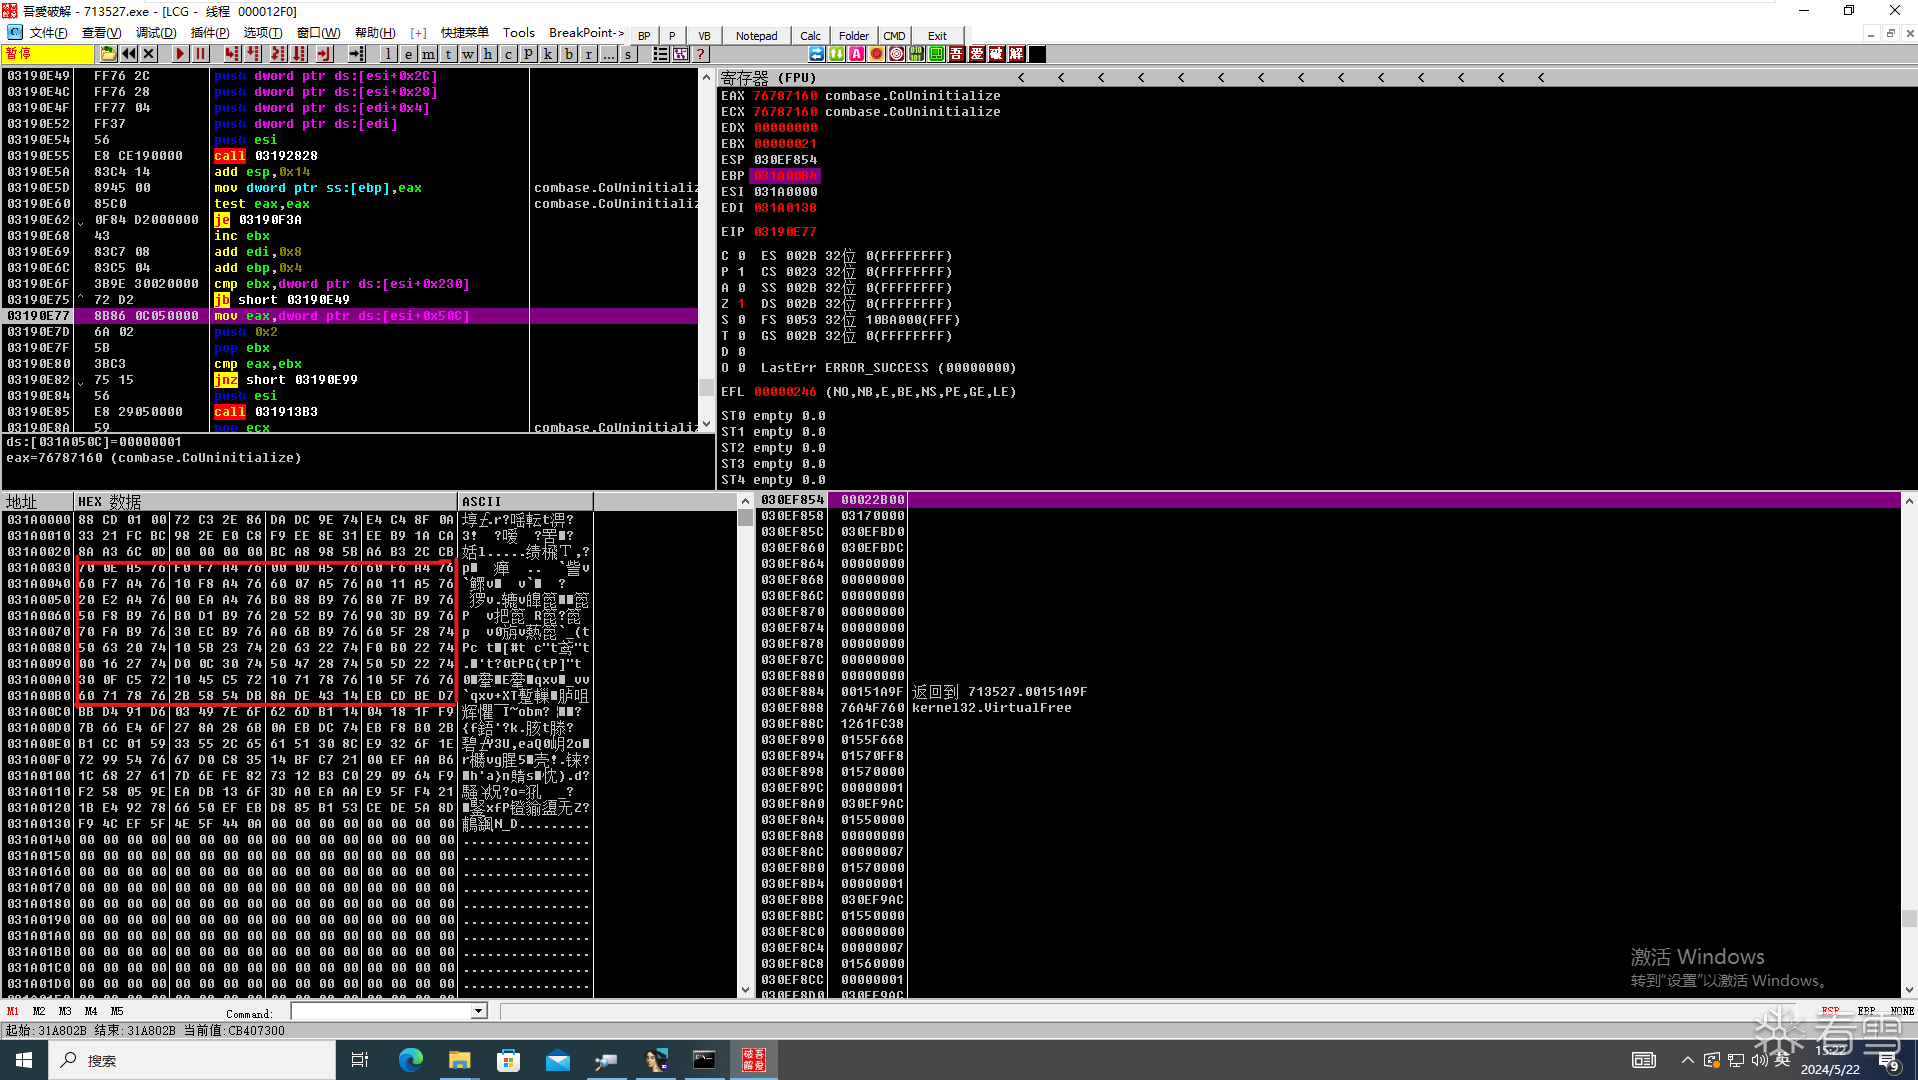1918x1080 pixels.
Task: Click the red question mark help icon
Action: tap(700, 54)
